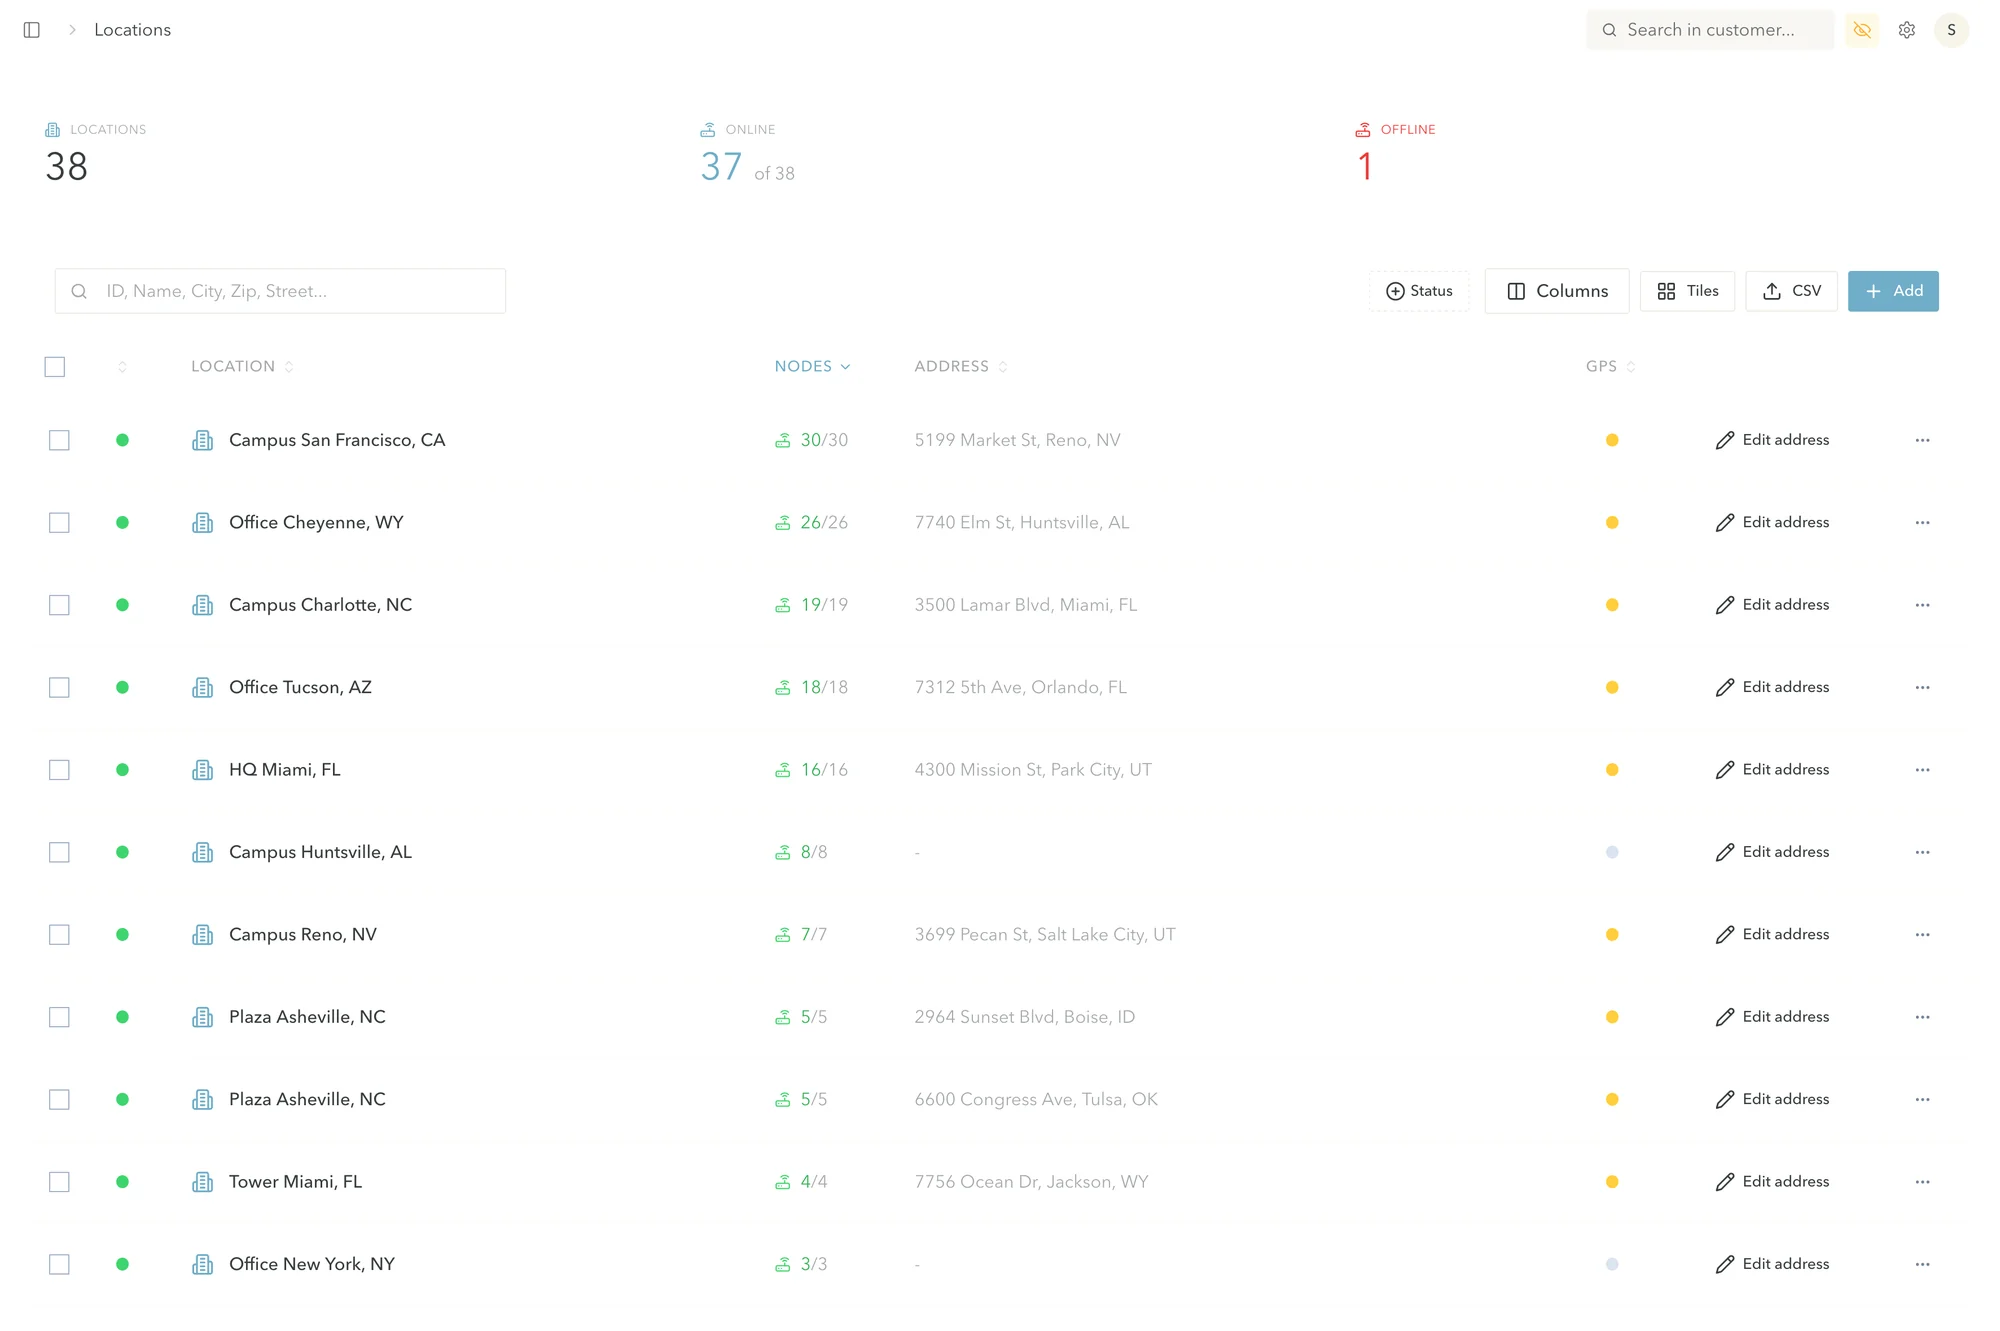Click the grey GPS dot for Campus Huntsville
This screenshot has height=1331, width=2000.
coord(1612,852)
